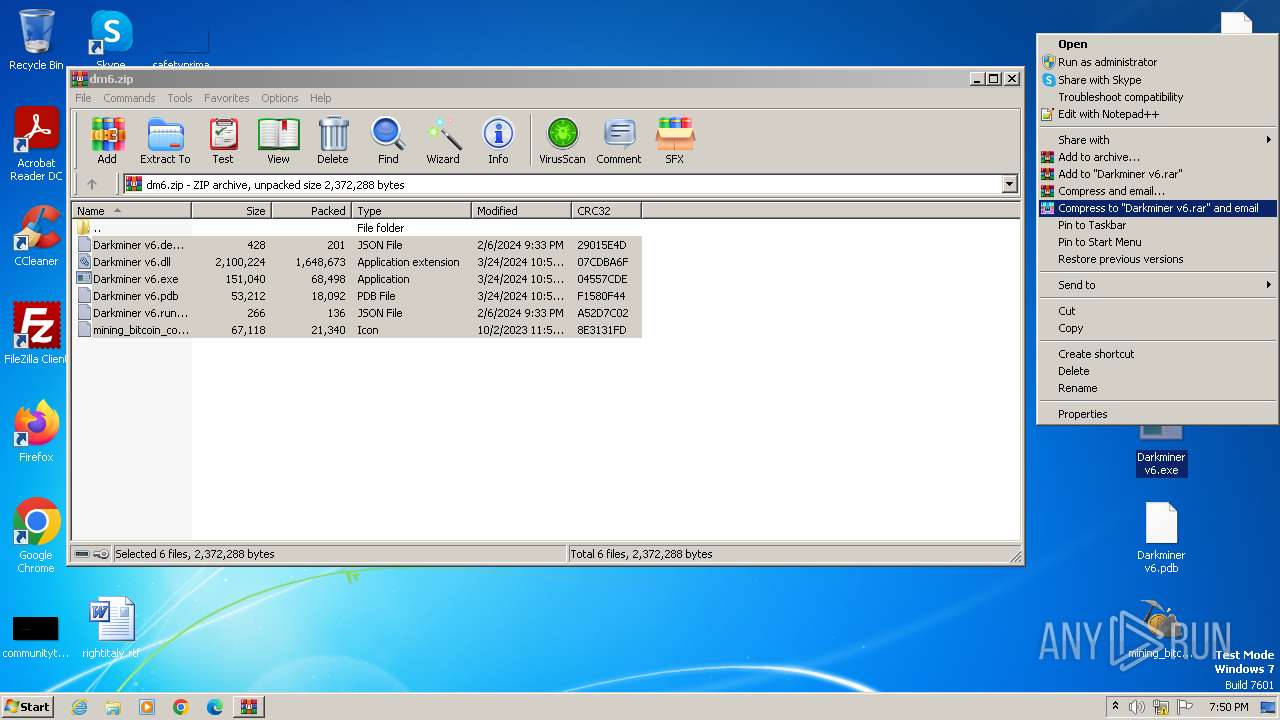Click the volume icon in system tray

(1137, 707)
